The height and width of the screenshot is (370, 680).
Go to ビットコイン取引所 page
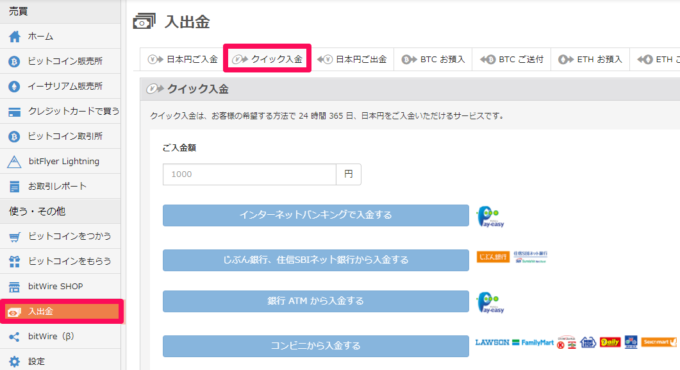click(x=60, y=137)
